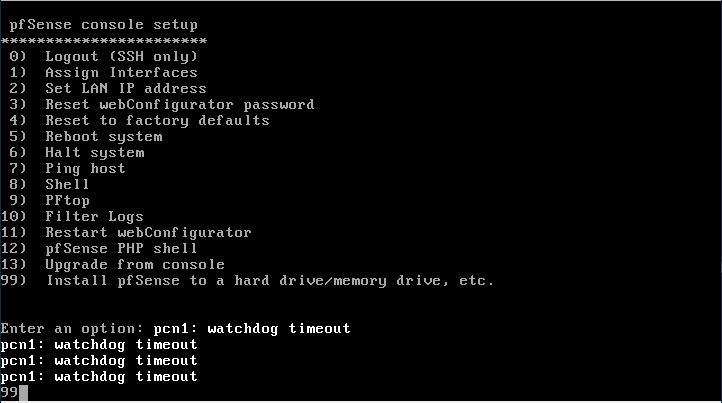Click the 'Enter an option:' prompt
The width and height of the screenshot is (722, 403).
(72, 329)
